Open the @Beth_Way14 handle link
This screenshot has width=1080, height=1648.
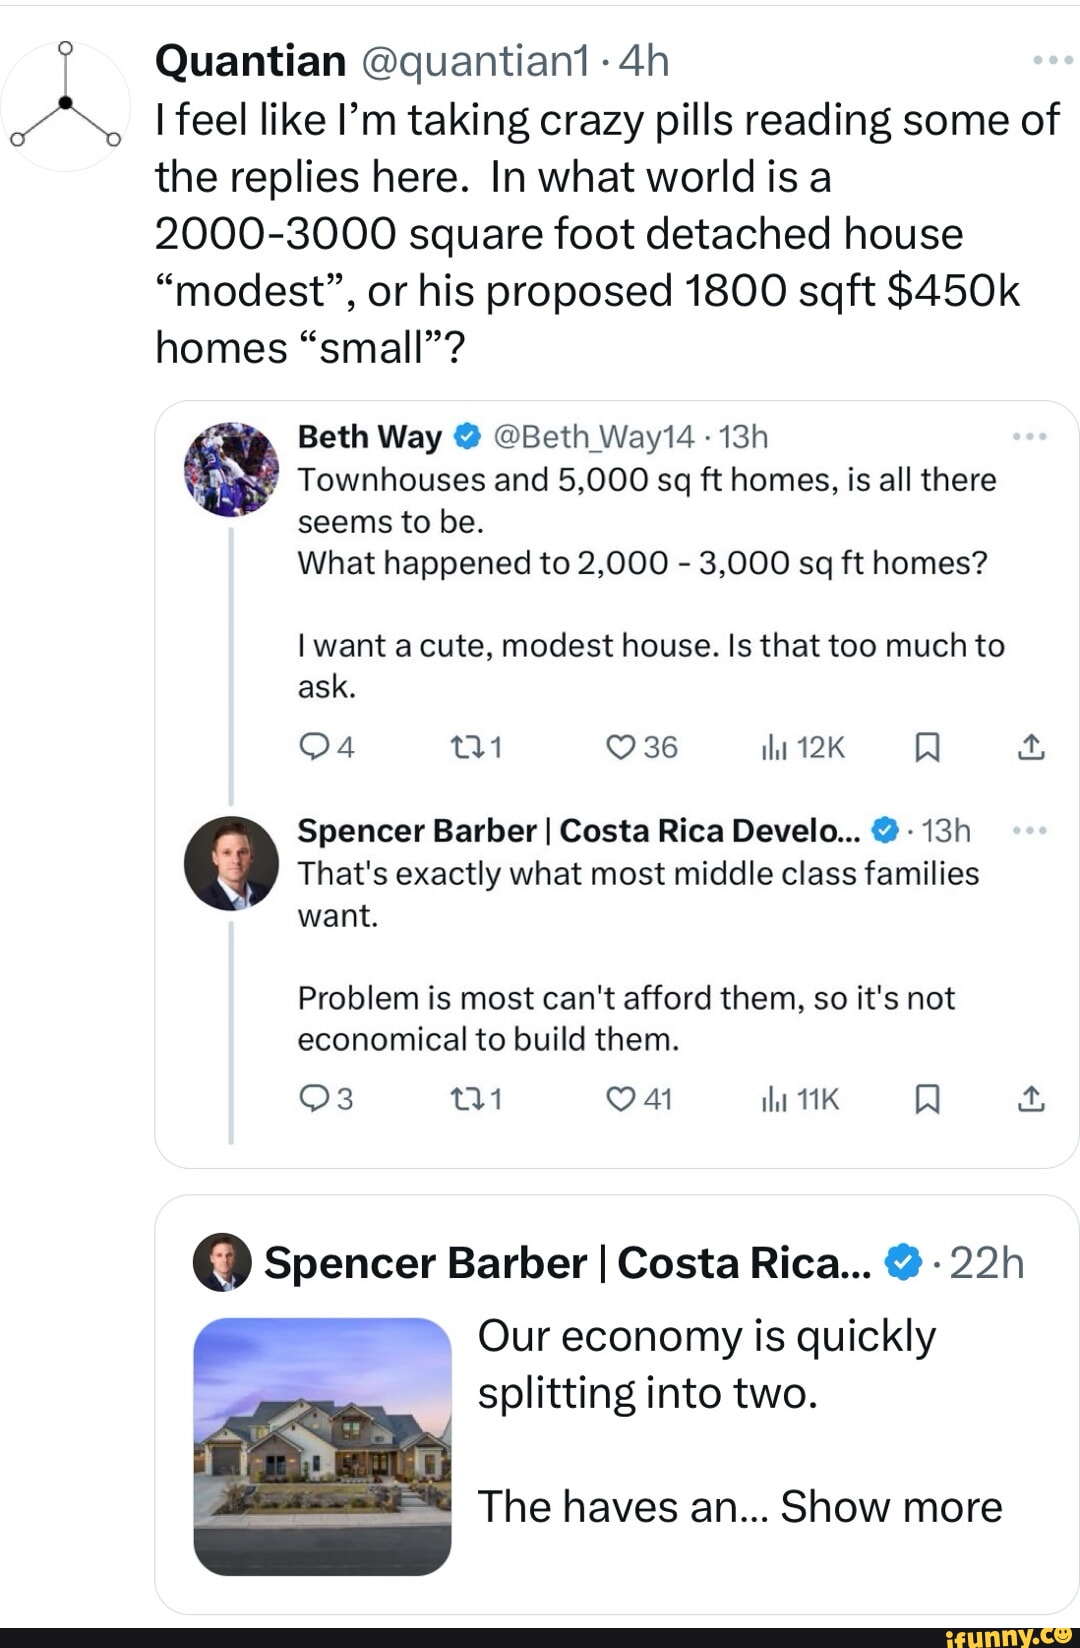pyautogui.click(x=594, y=437)
